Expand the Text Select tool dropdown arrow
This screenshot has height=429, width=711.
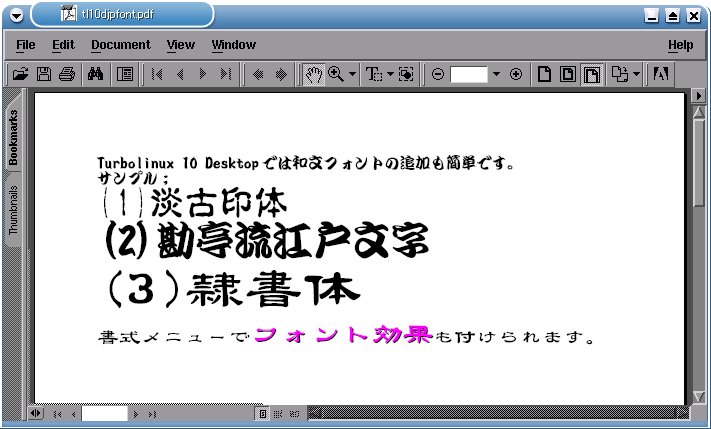point(390,74)
